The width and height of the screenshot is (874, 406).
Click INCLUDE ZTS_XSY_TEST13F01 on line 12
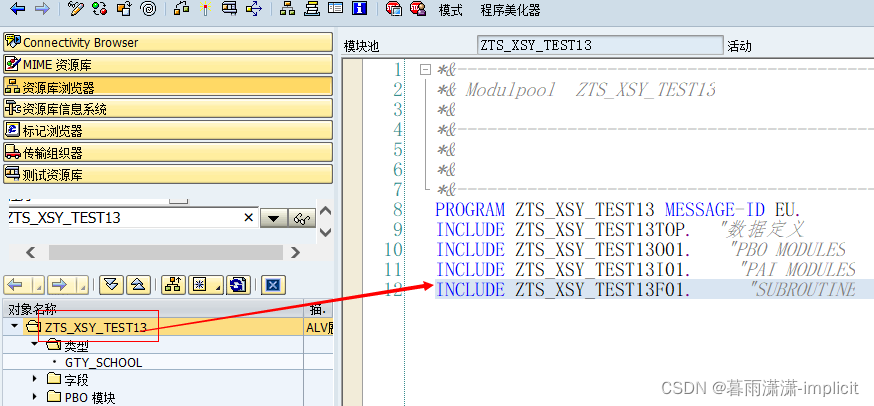[564, 289]
